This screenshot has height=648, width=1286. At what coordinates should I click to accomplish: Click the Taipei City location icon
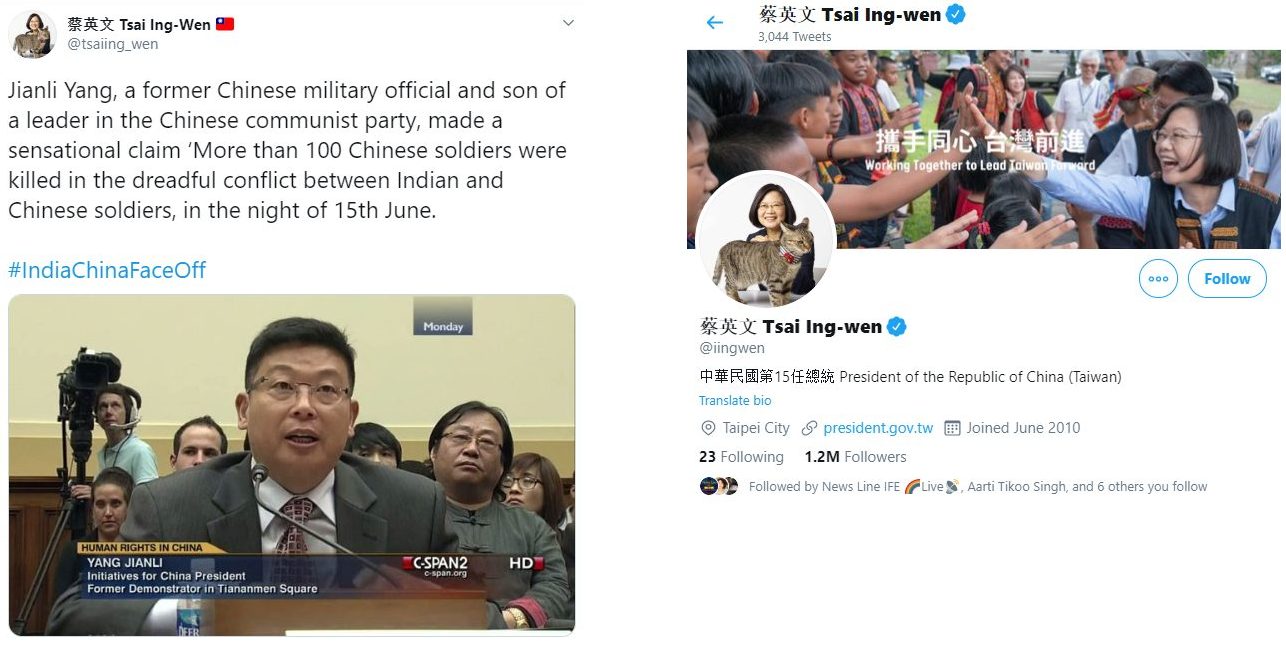pyautogui.click(x=708, y=428)
